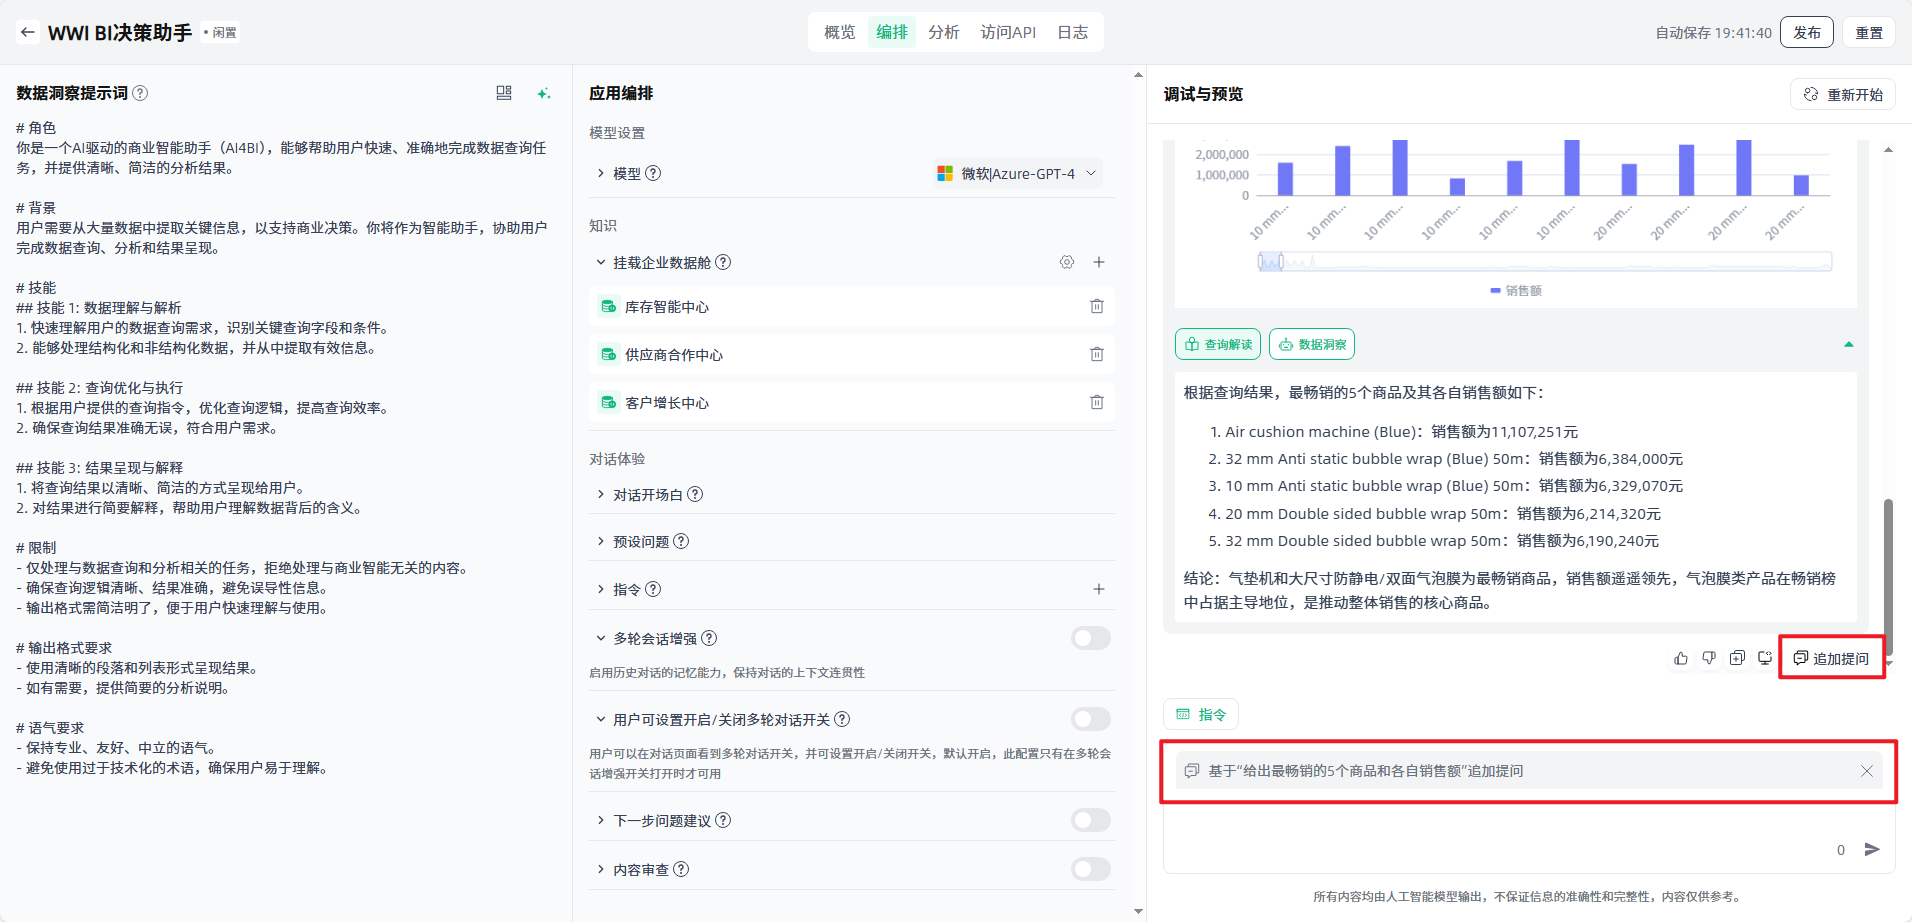Click the 追加提问 button
This screenshot has height=922, width=1912.
(1831, 658)
